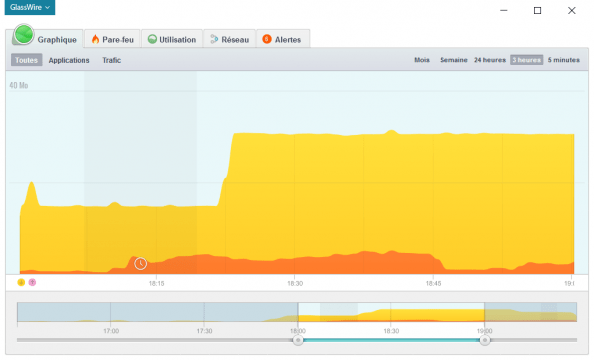Open the GlassWire dropdown menu

click(30, 7)
